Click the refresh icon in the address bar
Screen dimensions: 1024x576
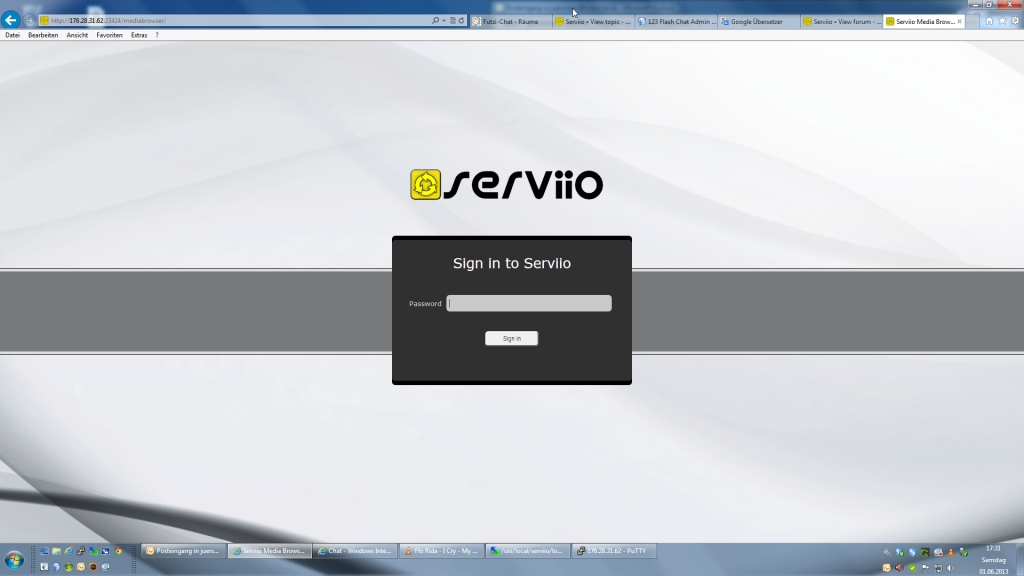[x=461, y=20]
